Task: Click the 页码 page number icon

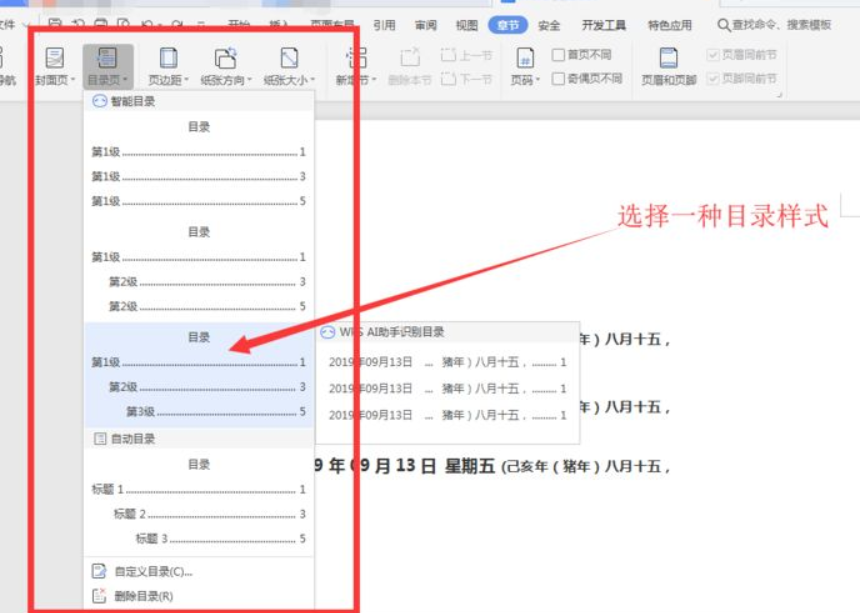Action: [524, 60]
